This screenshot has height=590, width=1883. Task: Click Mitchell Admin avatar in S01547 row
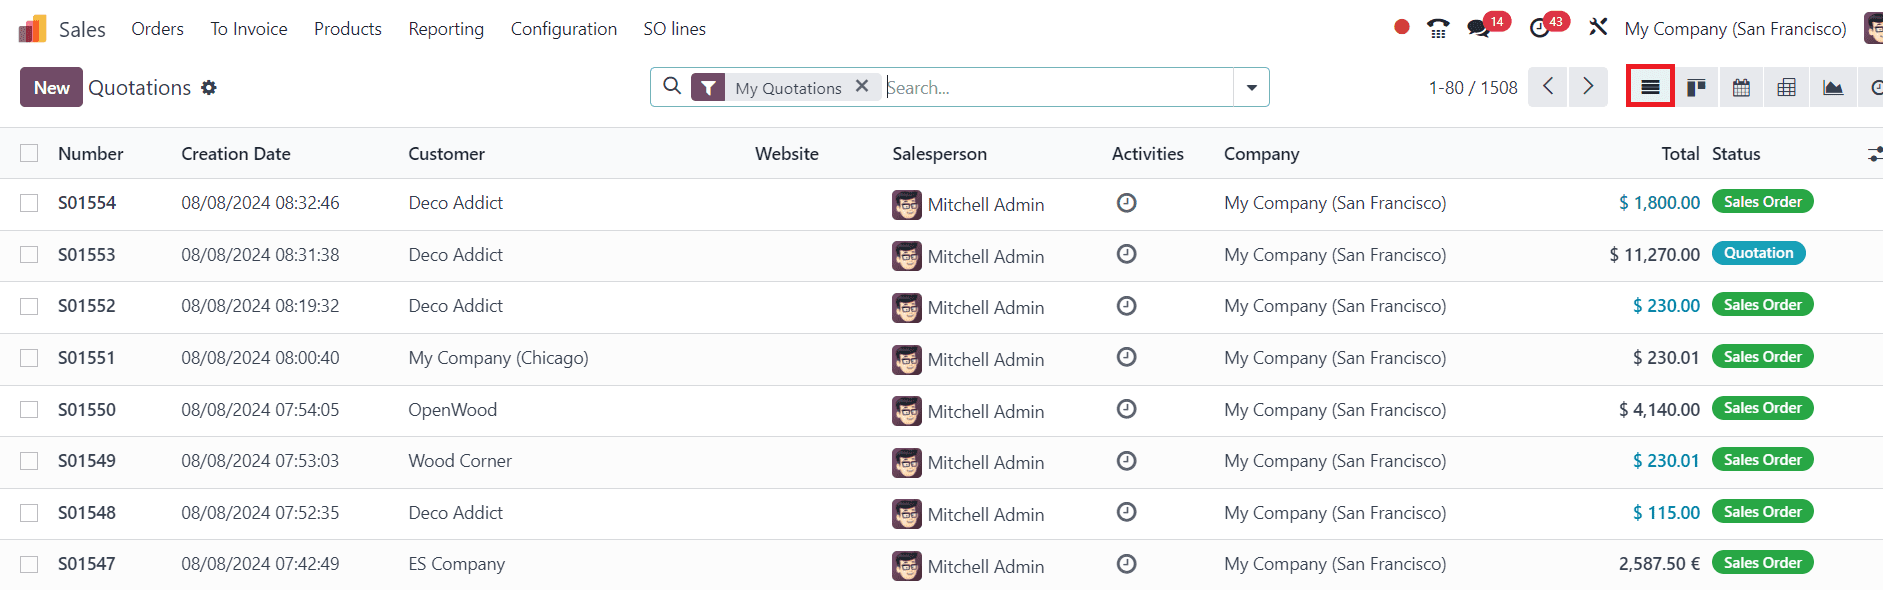(907, 566)
